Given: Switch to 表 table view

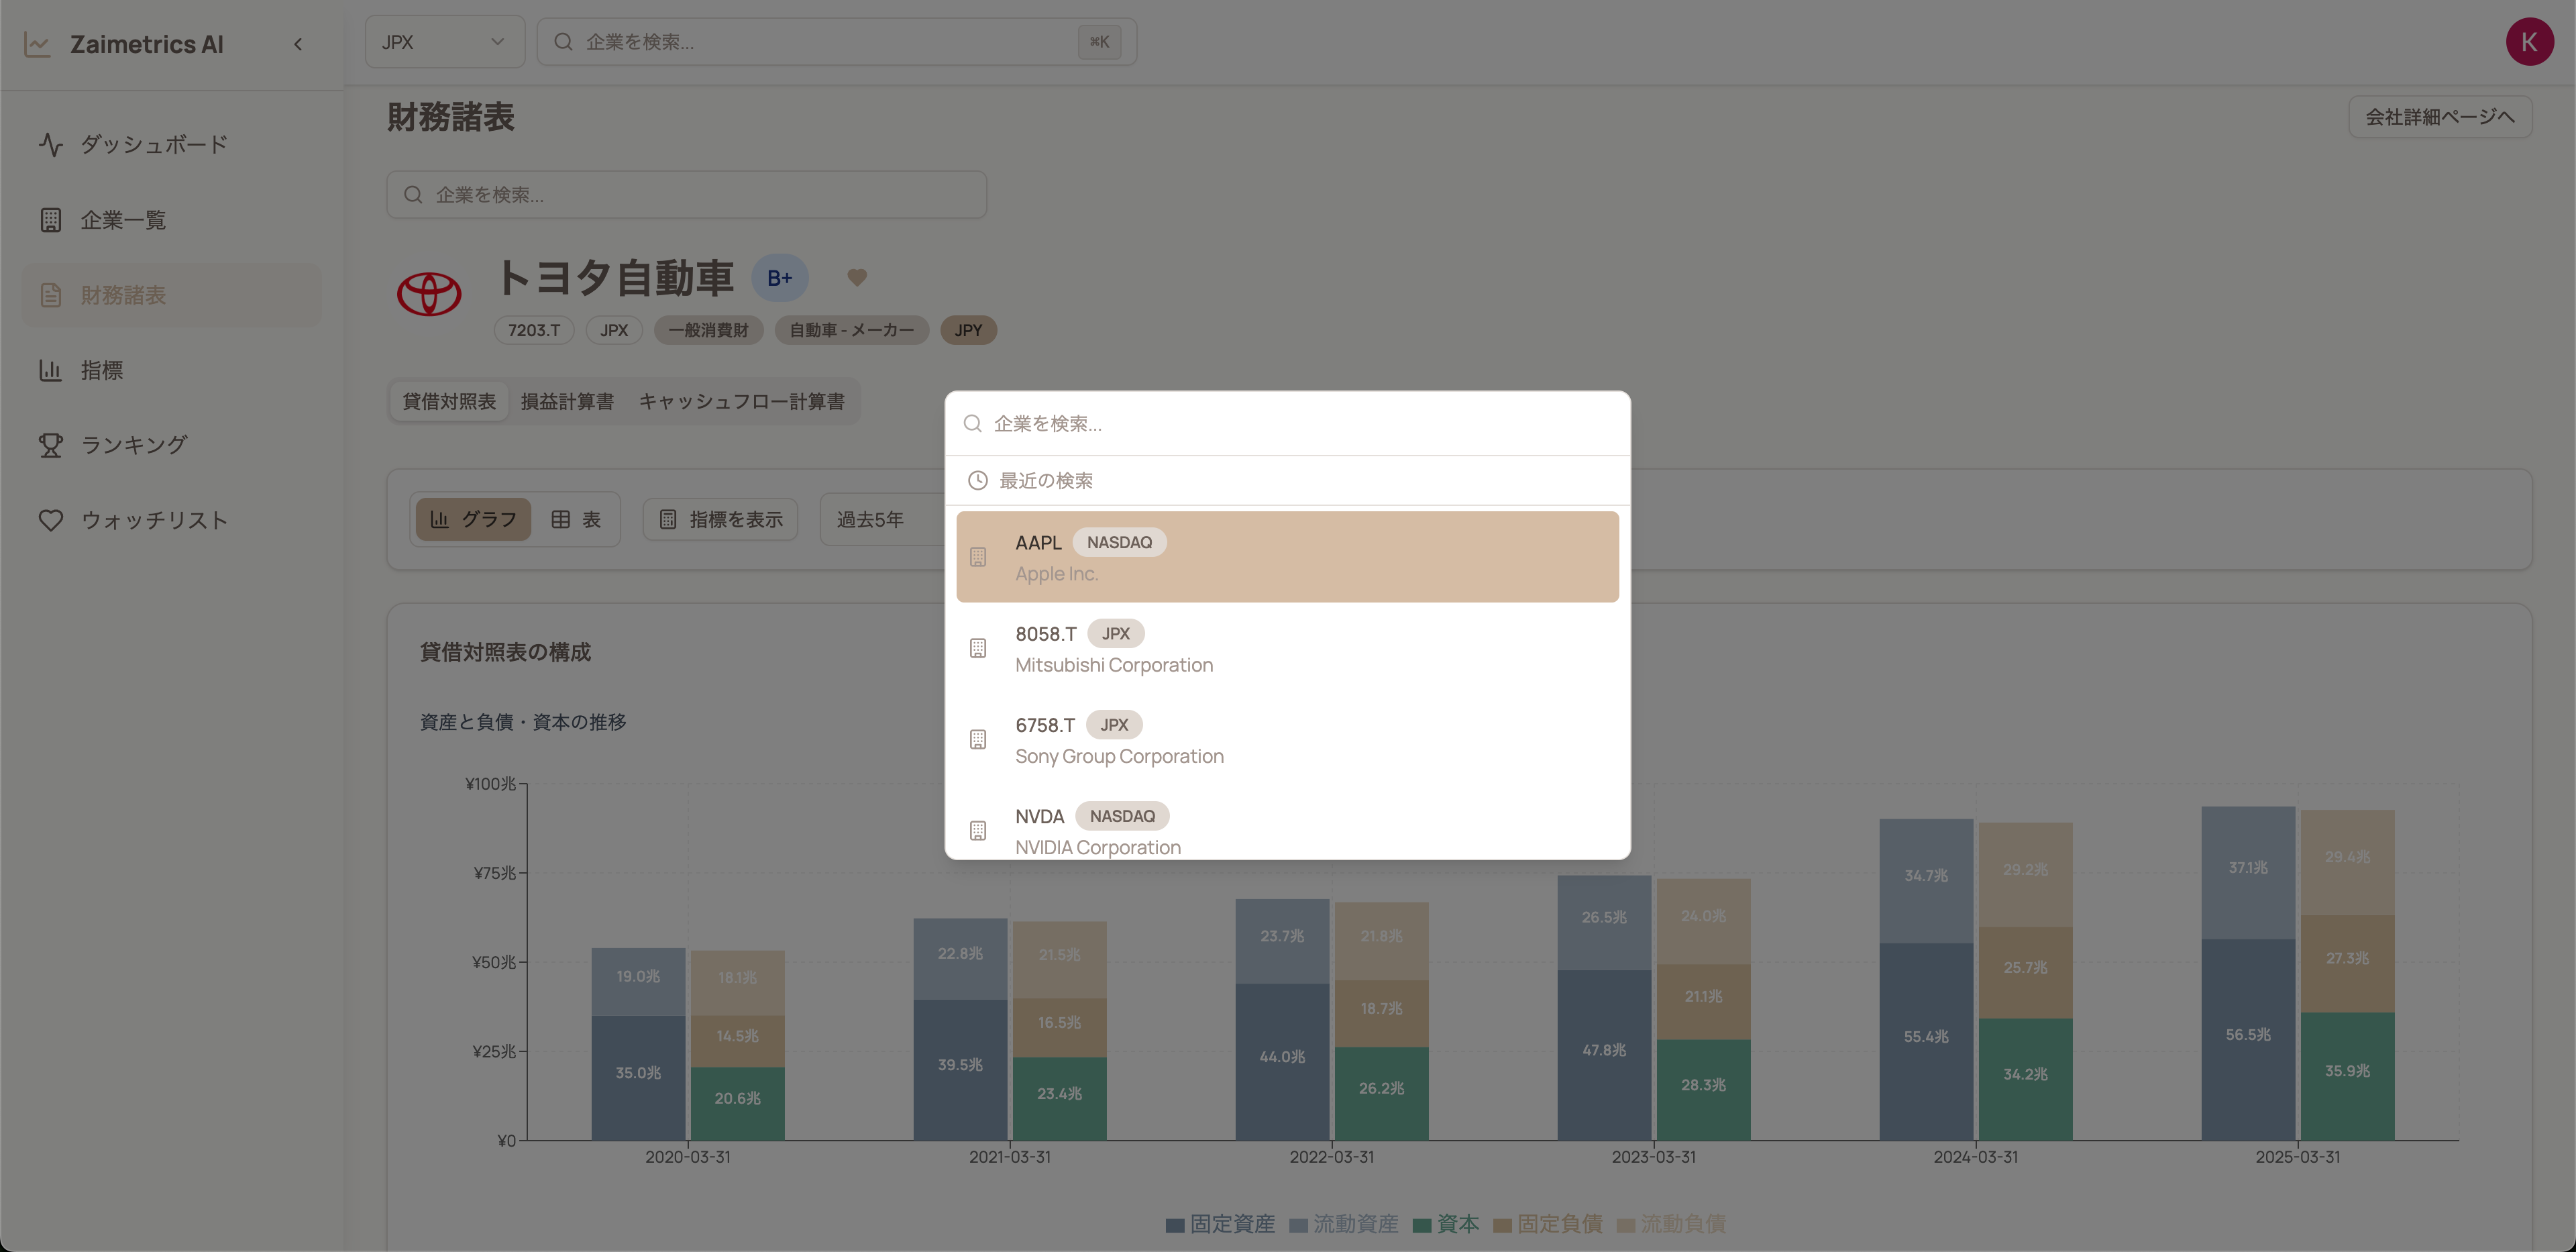Looking at the screenshot, I should 576,519.
